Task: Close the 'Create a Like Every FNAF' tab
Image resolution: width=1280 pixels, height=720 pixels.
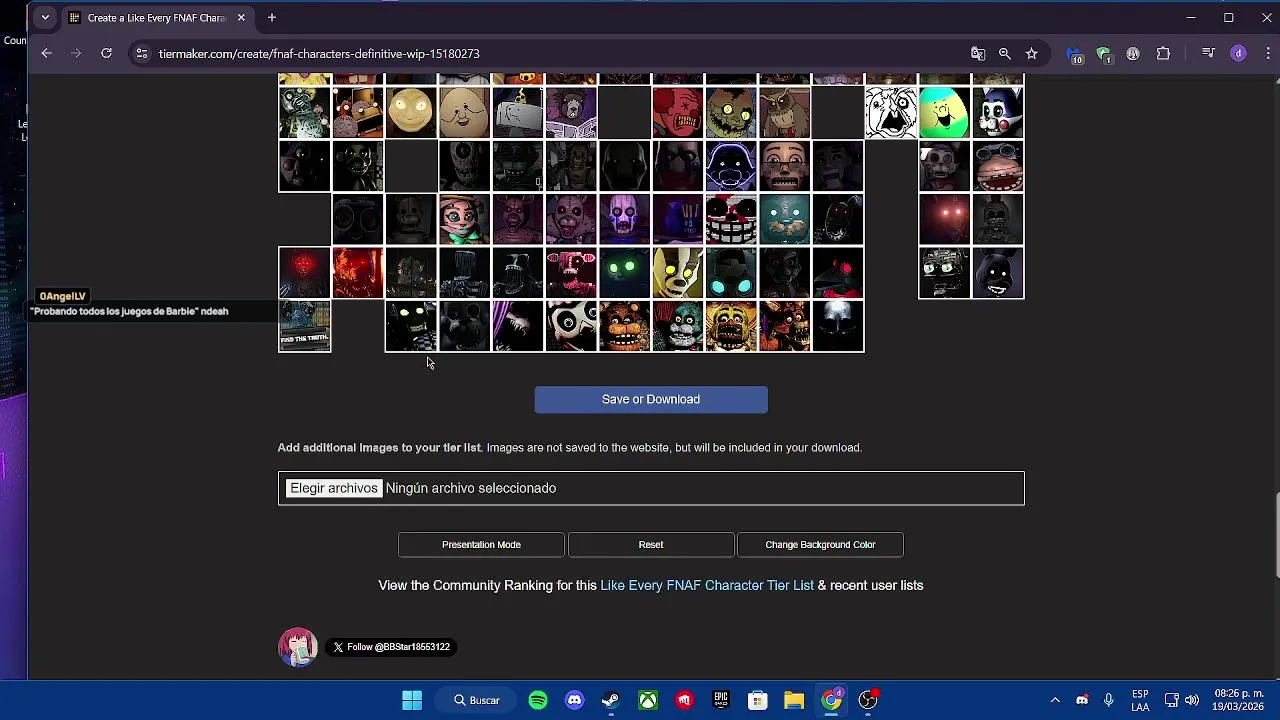Action: click(x=241, y=18)
